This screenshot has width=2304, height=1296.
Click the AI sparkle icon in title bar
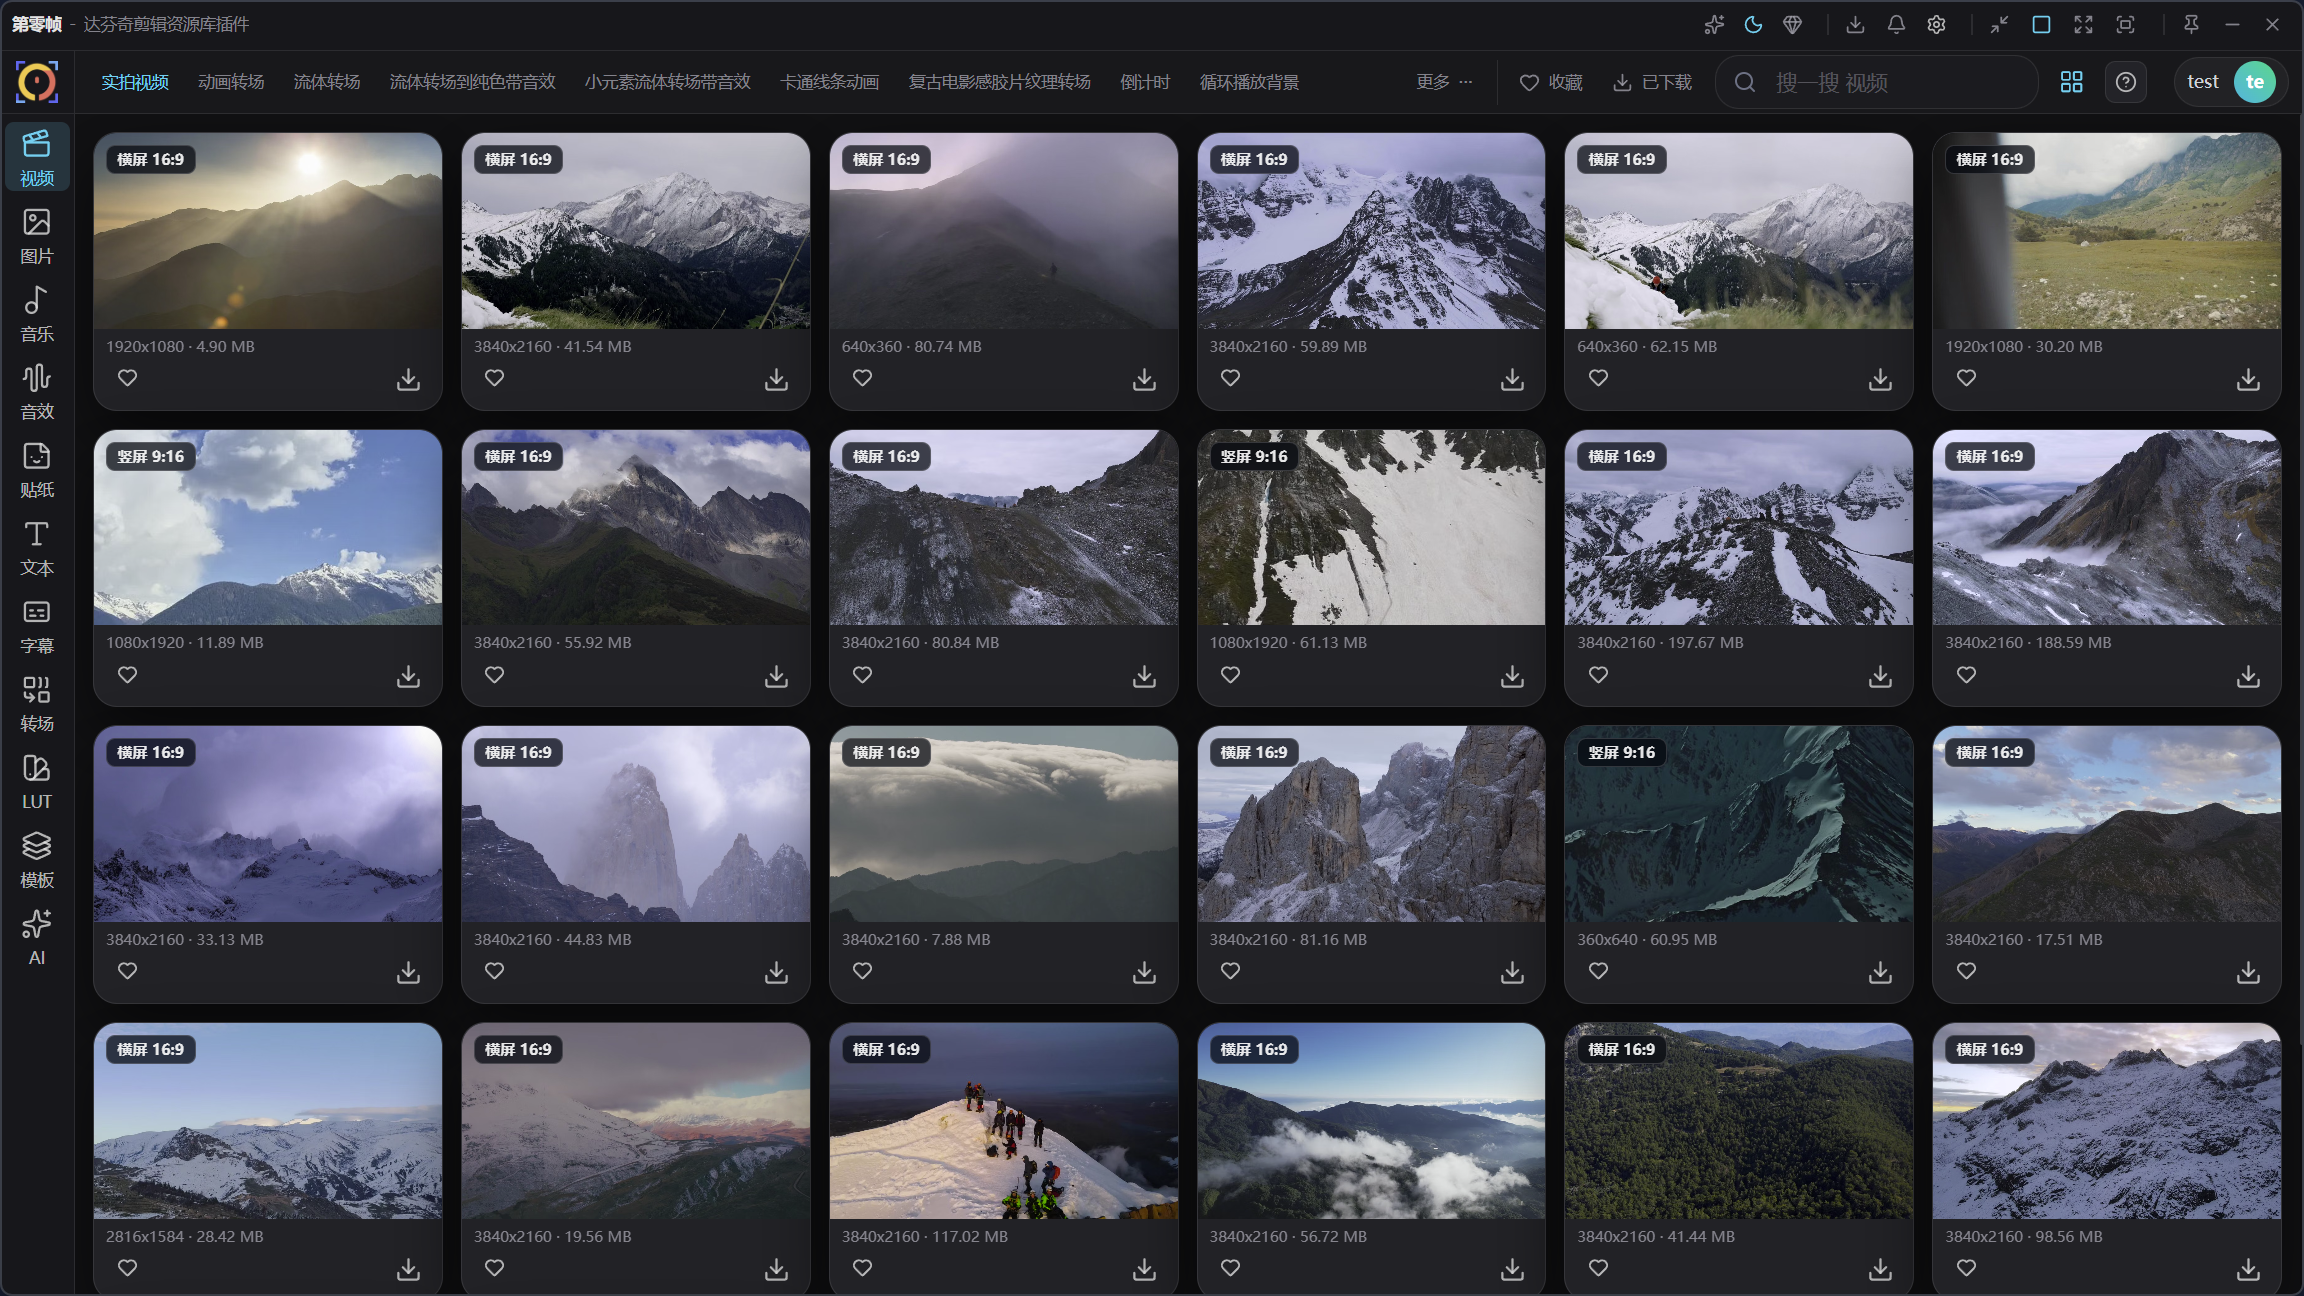(x=1714, y=25)
